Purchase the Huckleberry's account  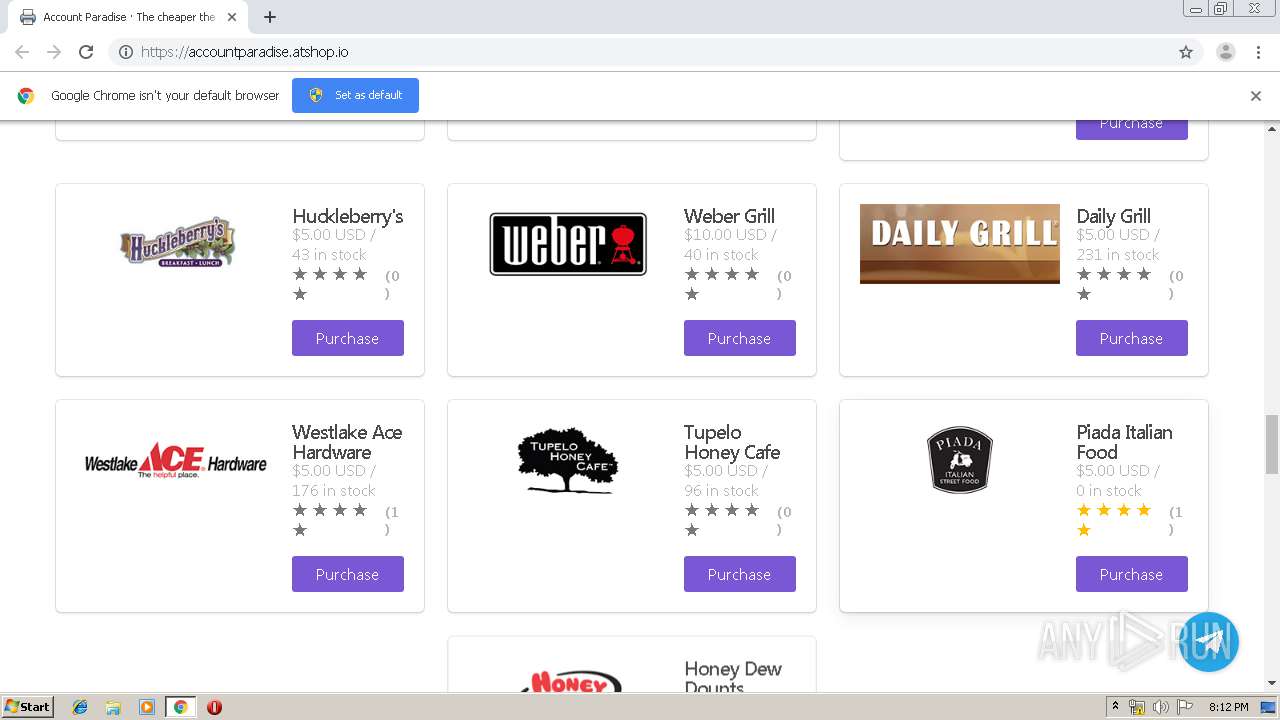coord(348,338)
